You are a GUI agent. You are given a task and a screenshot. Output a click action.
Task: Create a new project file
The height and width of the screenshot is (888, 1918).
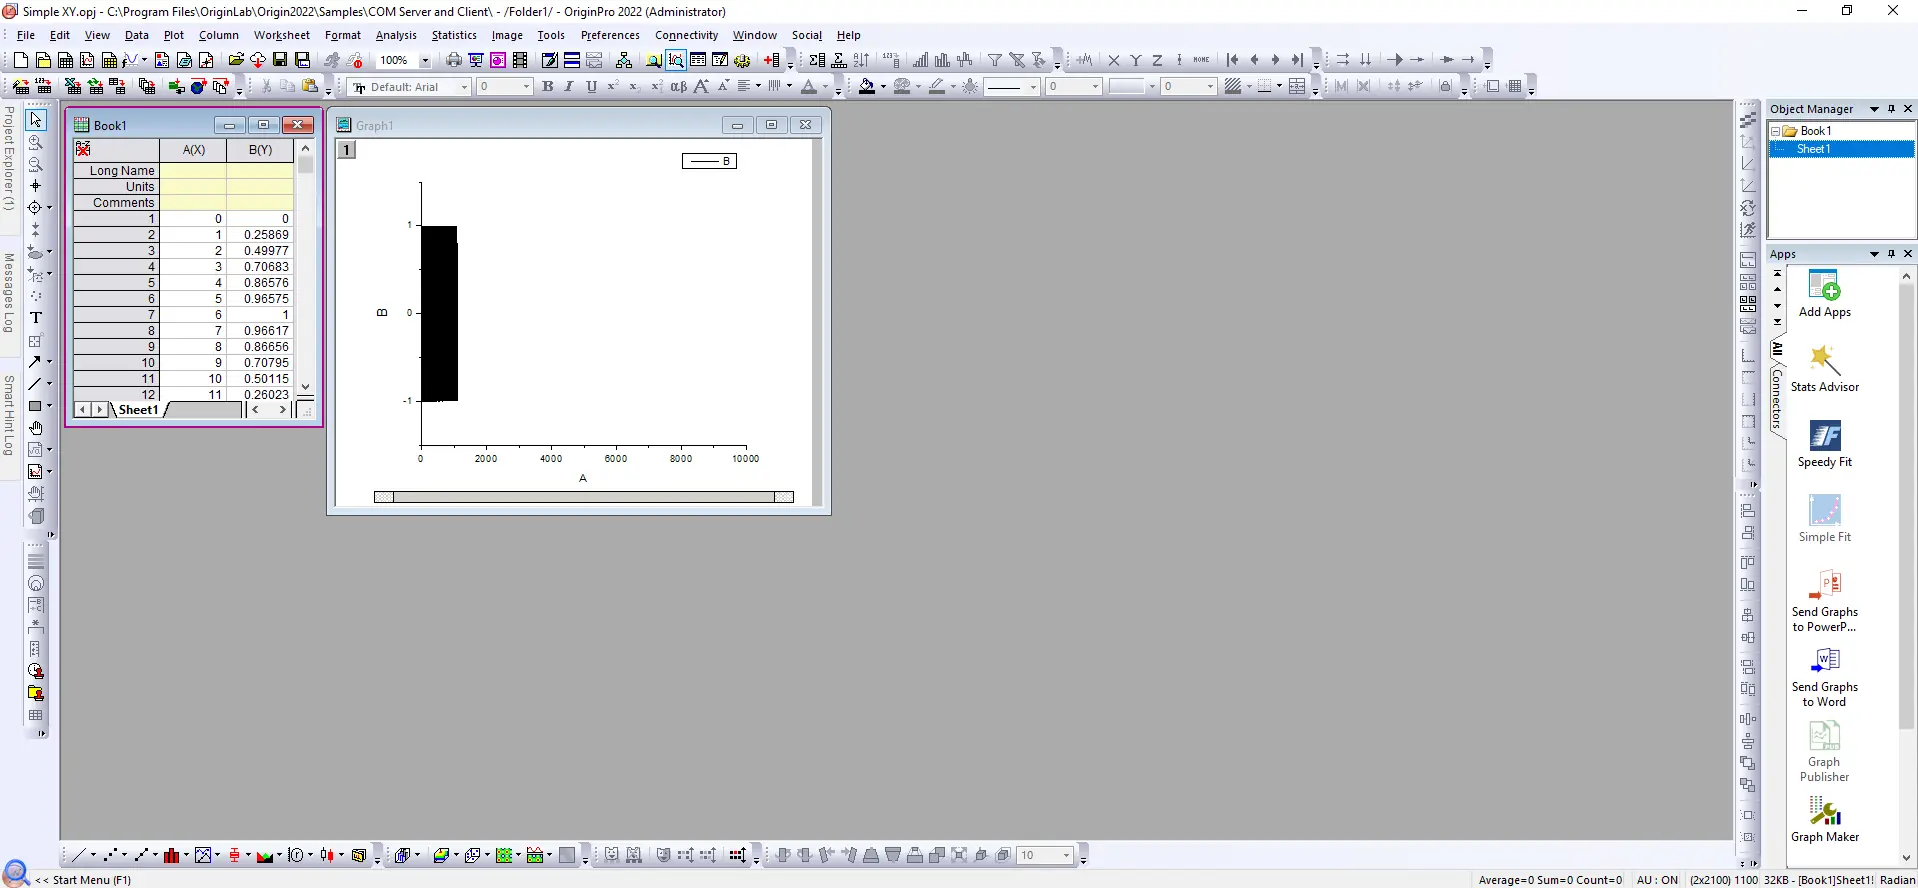(20, 60)
